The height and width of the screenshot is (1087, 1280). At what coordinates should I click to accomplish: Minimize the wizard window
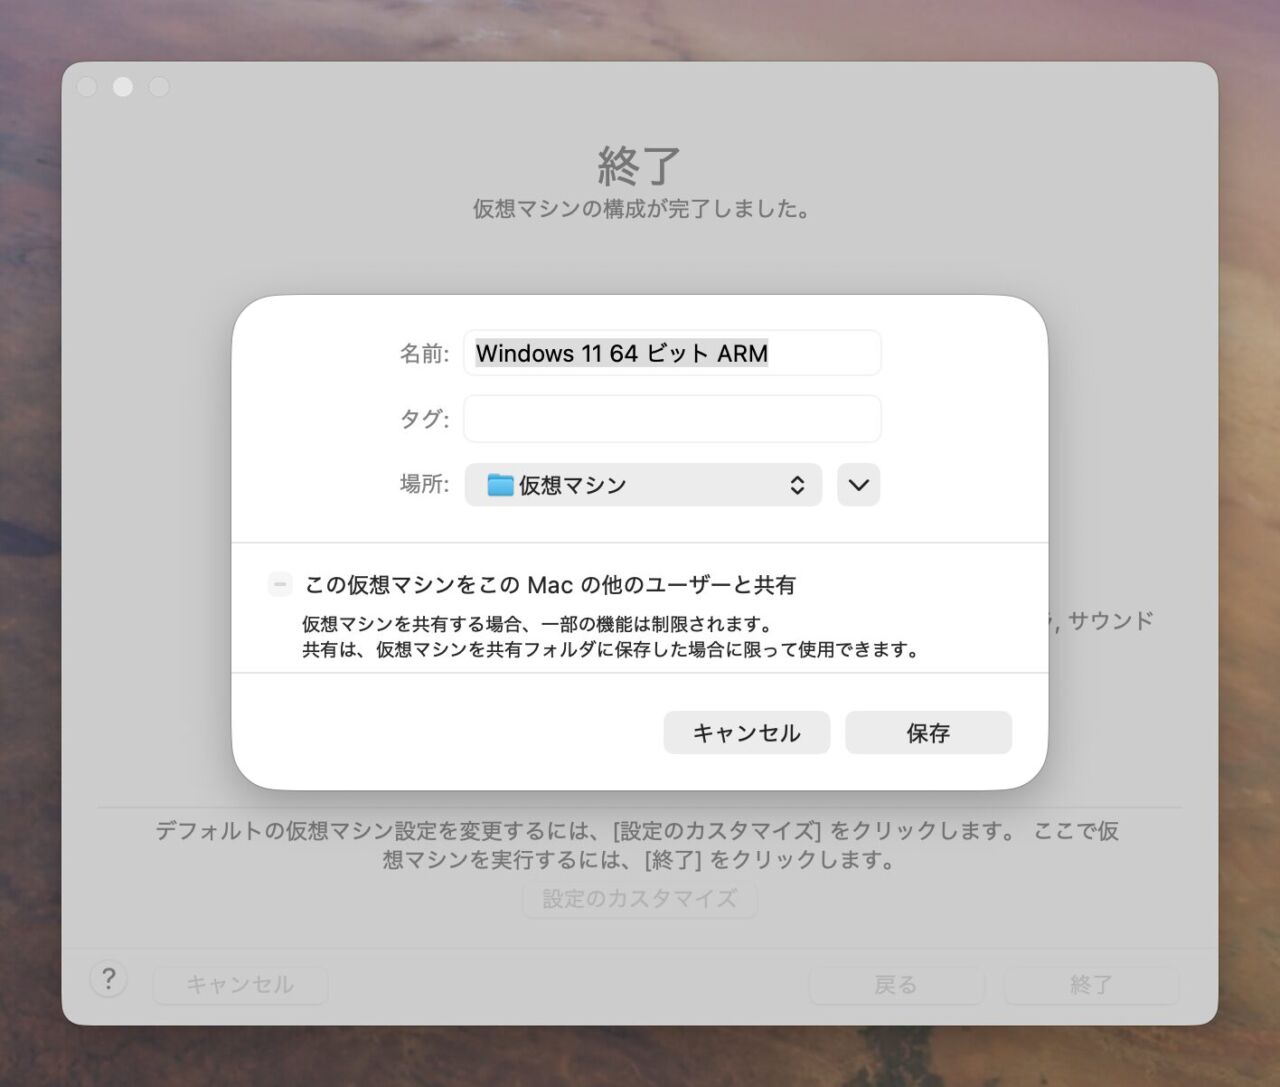(123, 87)
